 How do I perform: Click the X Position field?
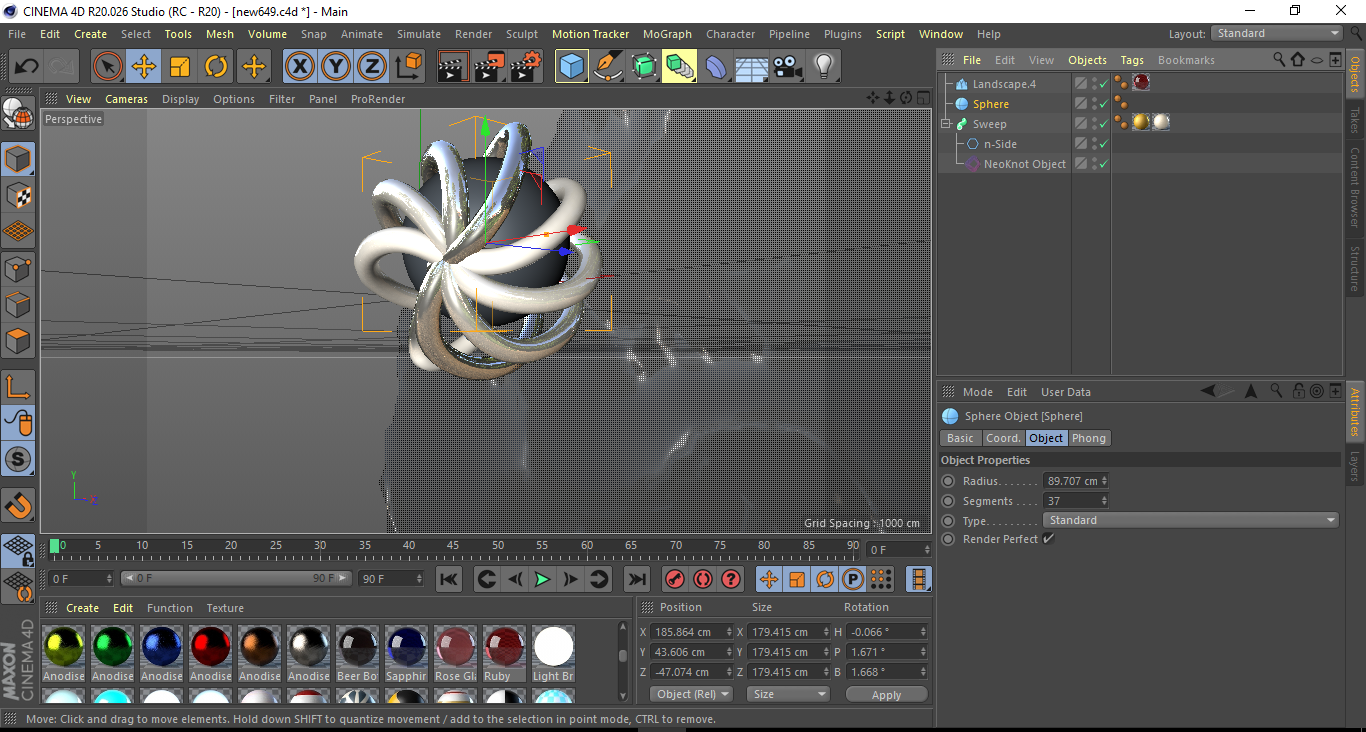pyautogui.click(x=690, y=632)
